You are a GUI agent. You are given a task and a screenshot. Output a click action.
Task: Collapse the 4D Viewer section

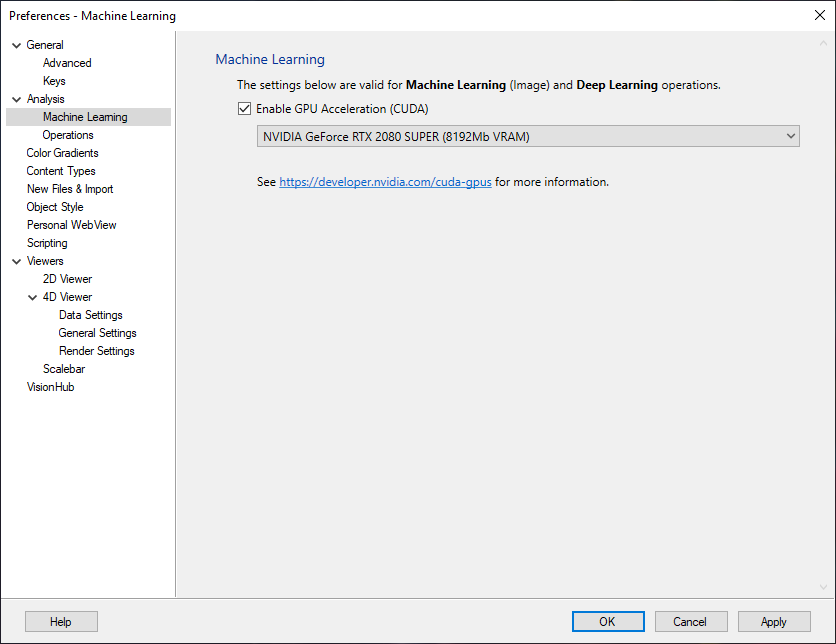[32, 296]
